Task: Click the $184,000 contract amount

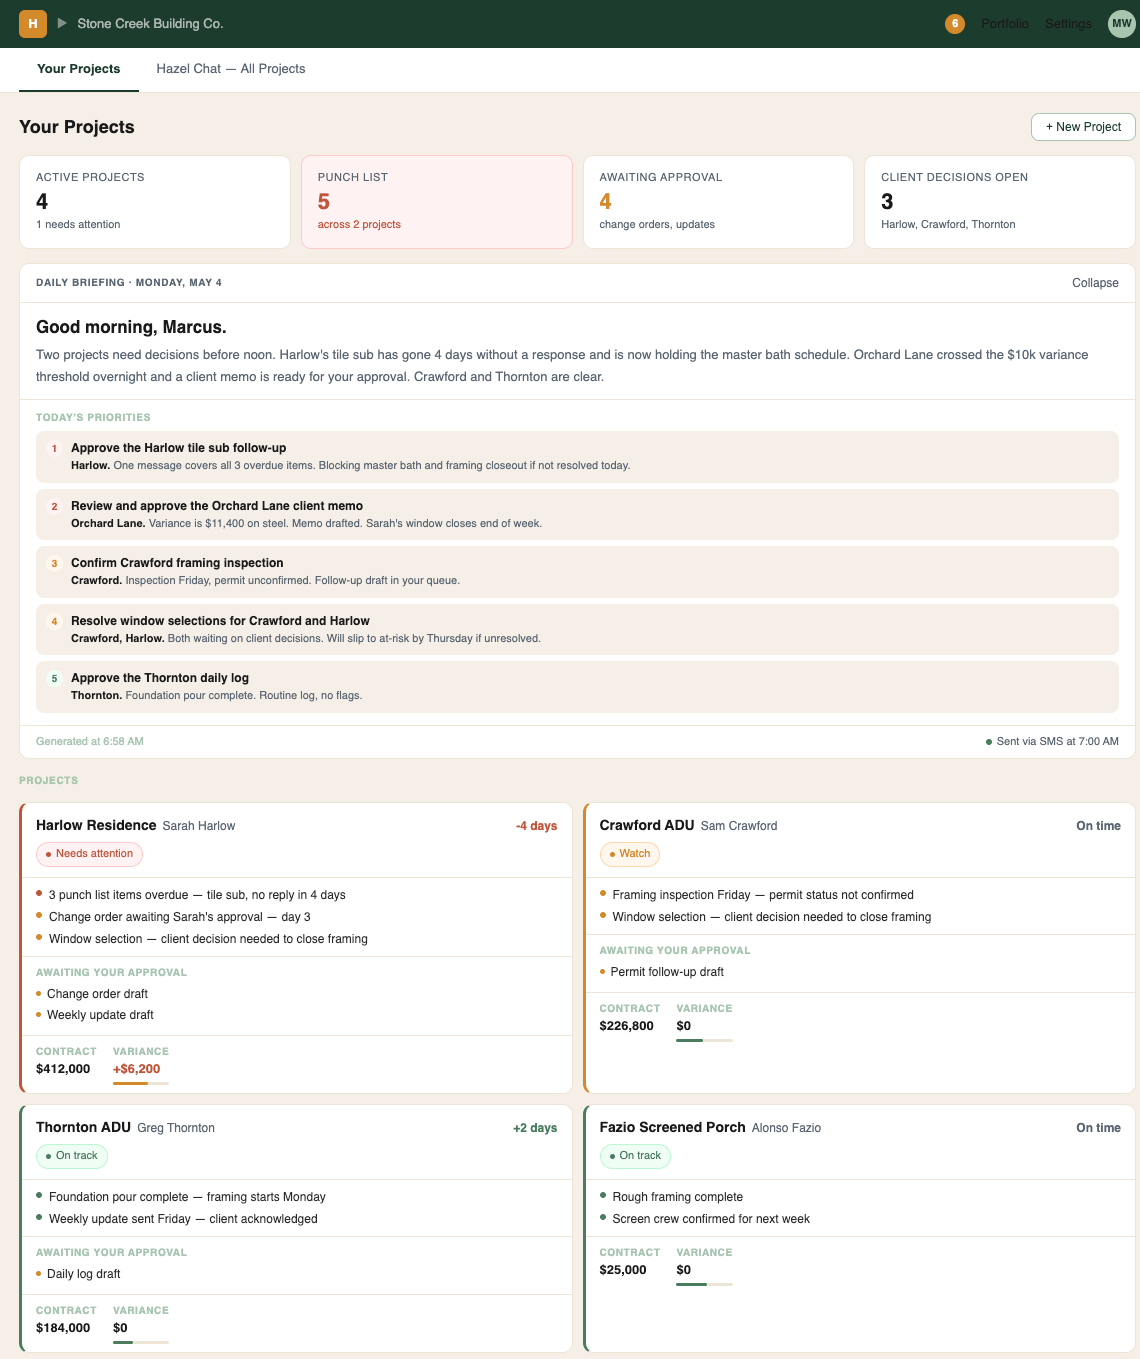Action: (63, 1328)
